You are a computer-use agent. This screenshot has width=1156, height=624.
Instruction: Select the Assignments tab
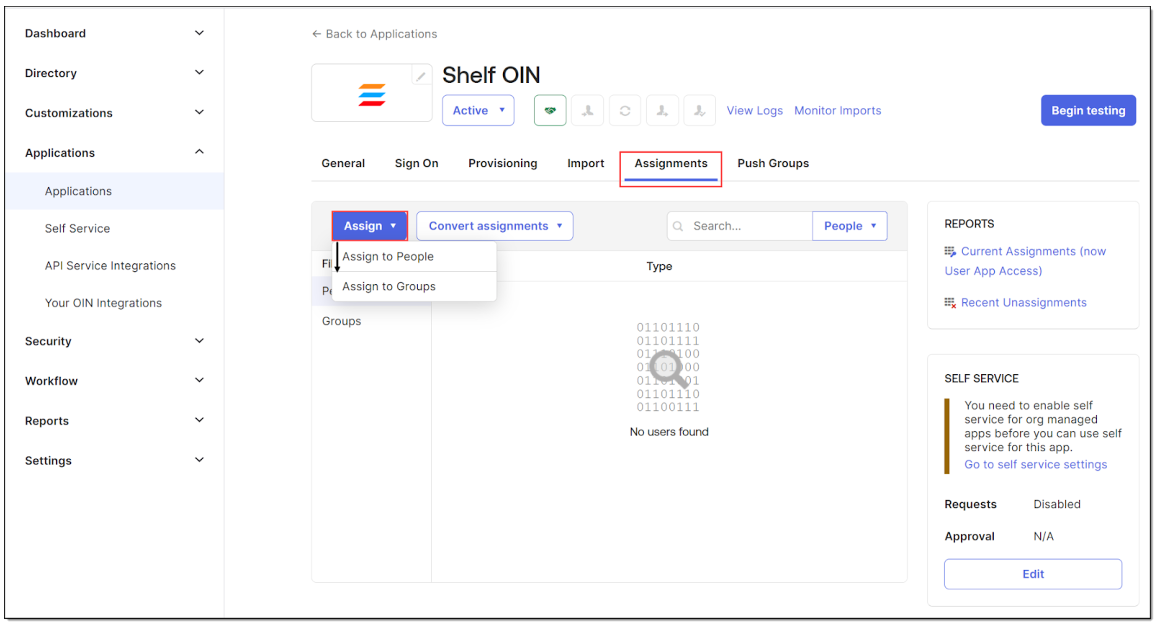click(671, 163)
